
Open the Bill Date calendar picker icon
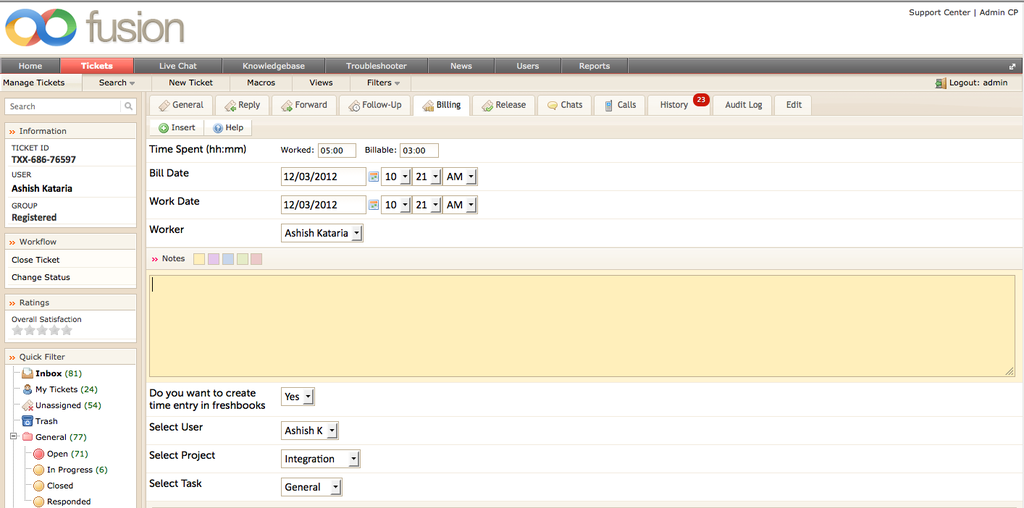point(374,177)
